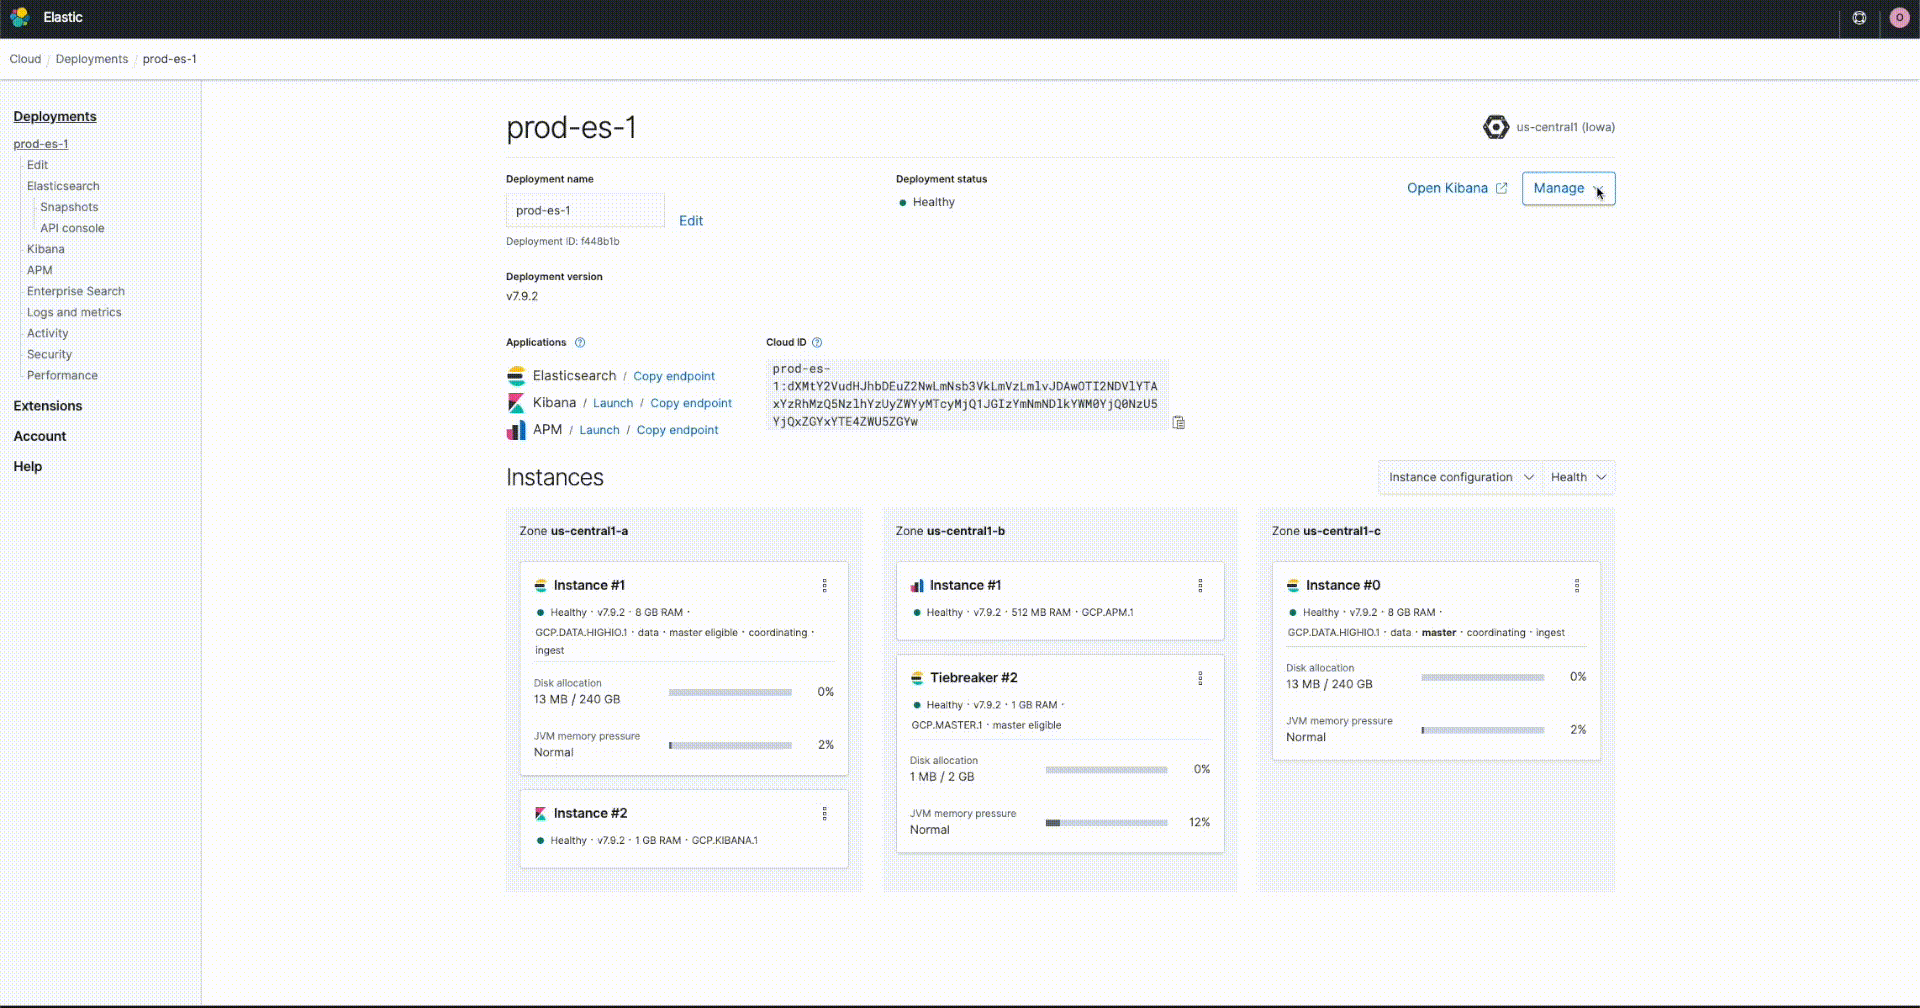Go to APM sidebar item
The image size is (1920, 1008).
(39, 270)
